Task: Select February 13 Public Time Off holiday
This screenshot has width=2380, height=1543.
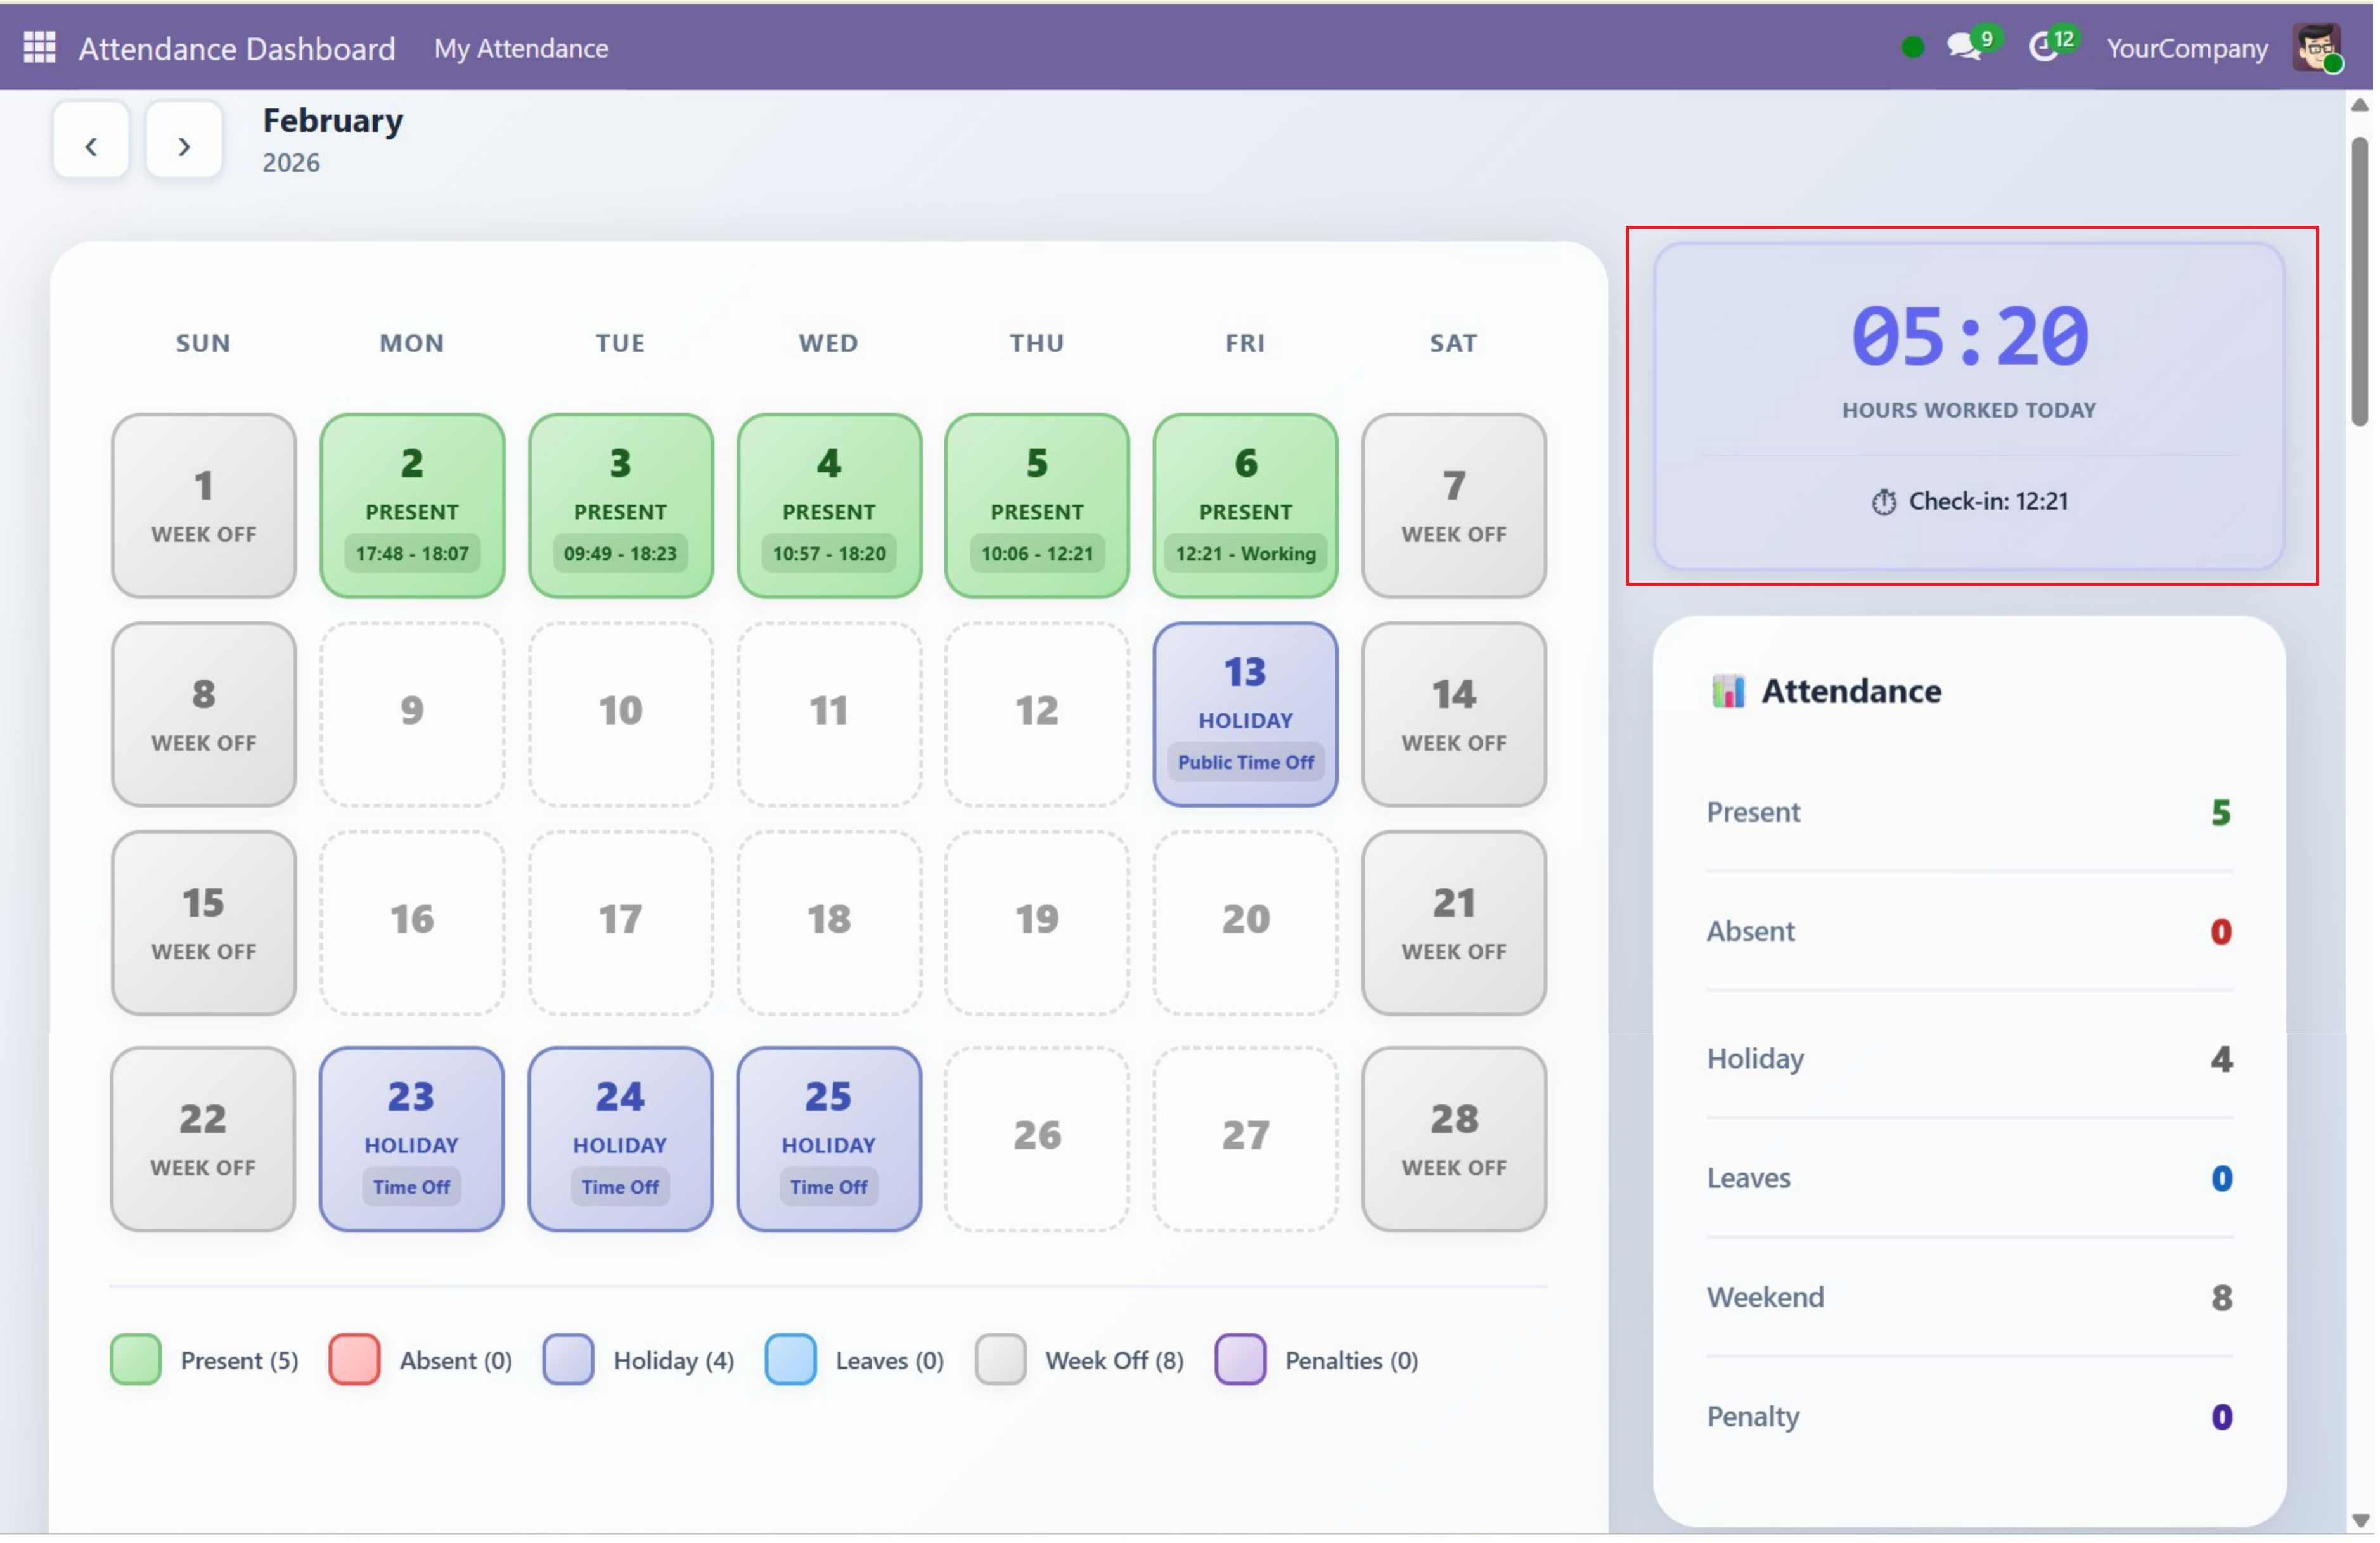Action: pos(1246,715)
